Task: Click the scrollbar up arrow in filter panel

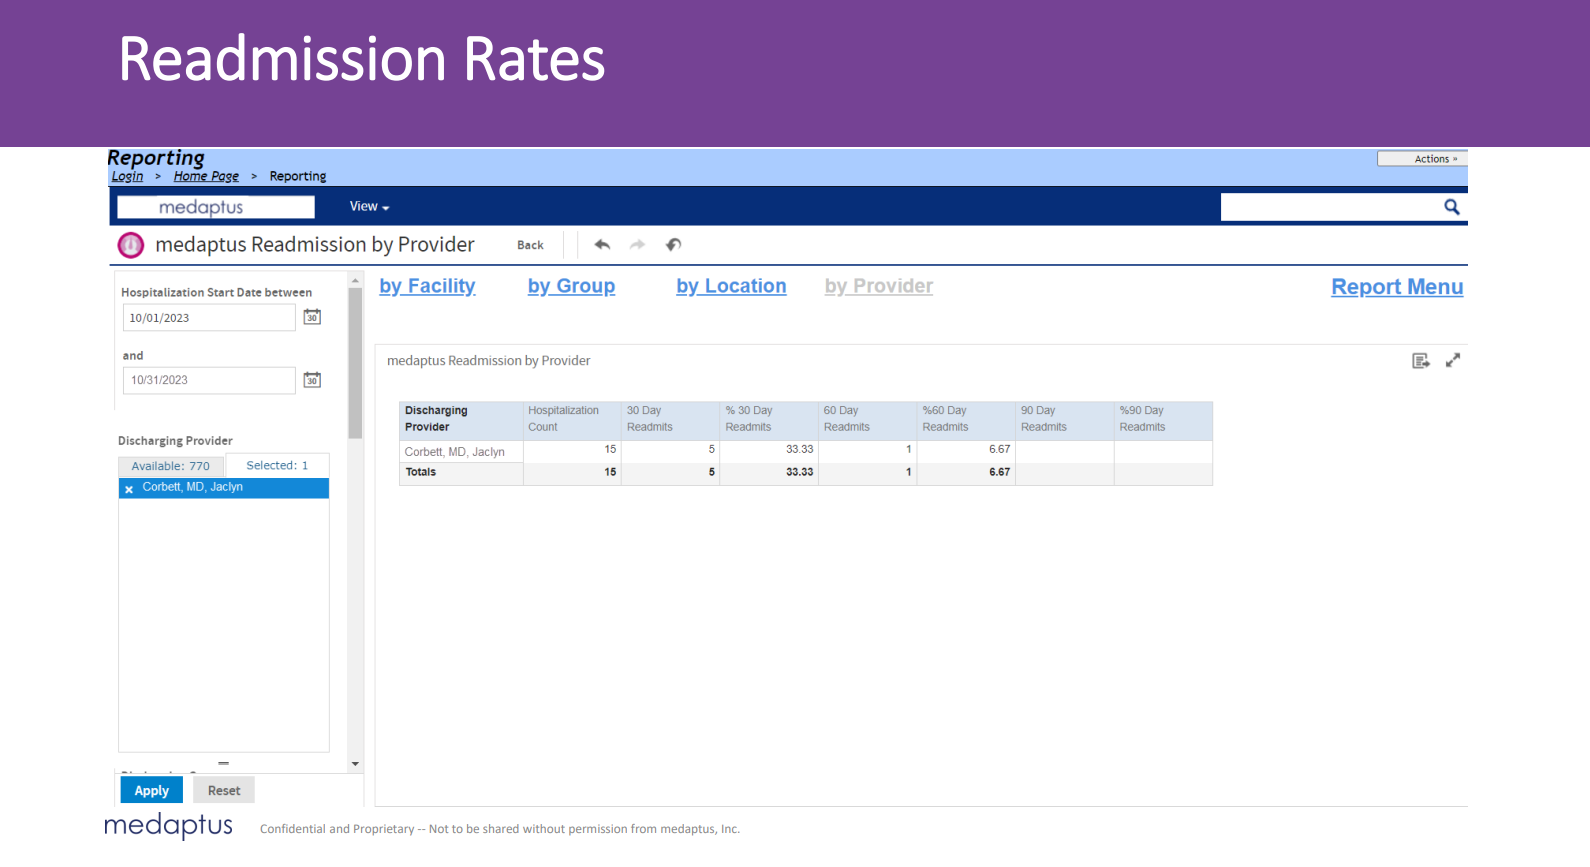Action: (x=355, y=281)
